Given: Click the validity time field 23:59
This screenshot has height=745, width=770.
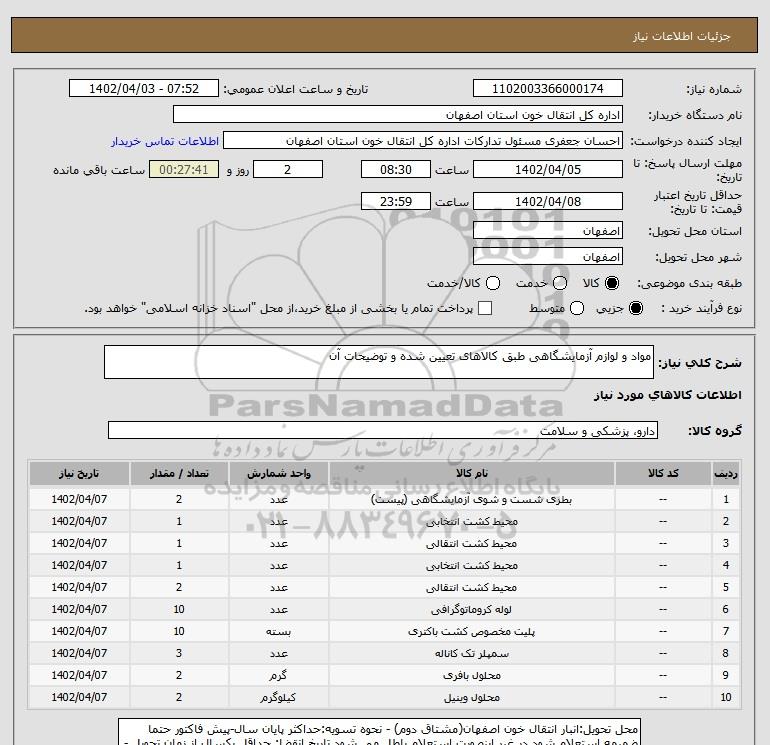Looking at the screenshot, I should (396, 201).
